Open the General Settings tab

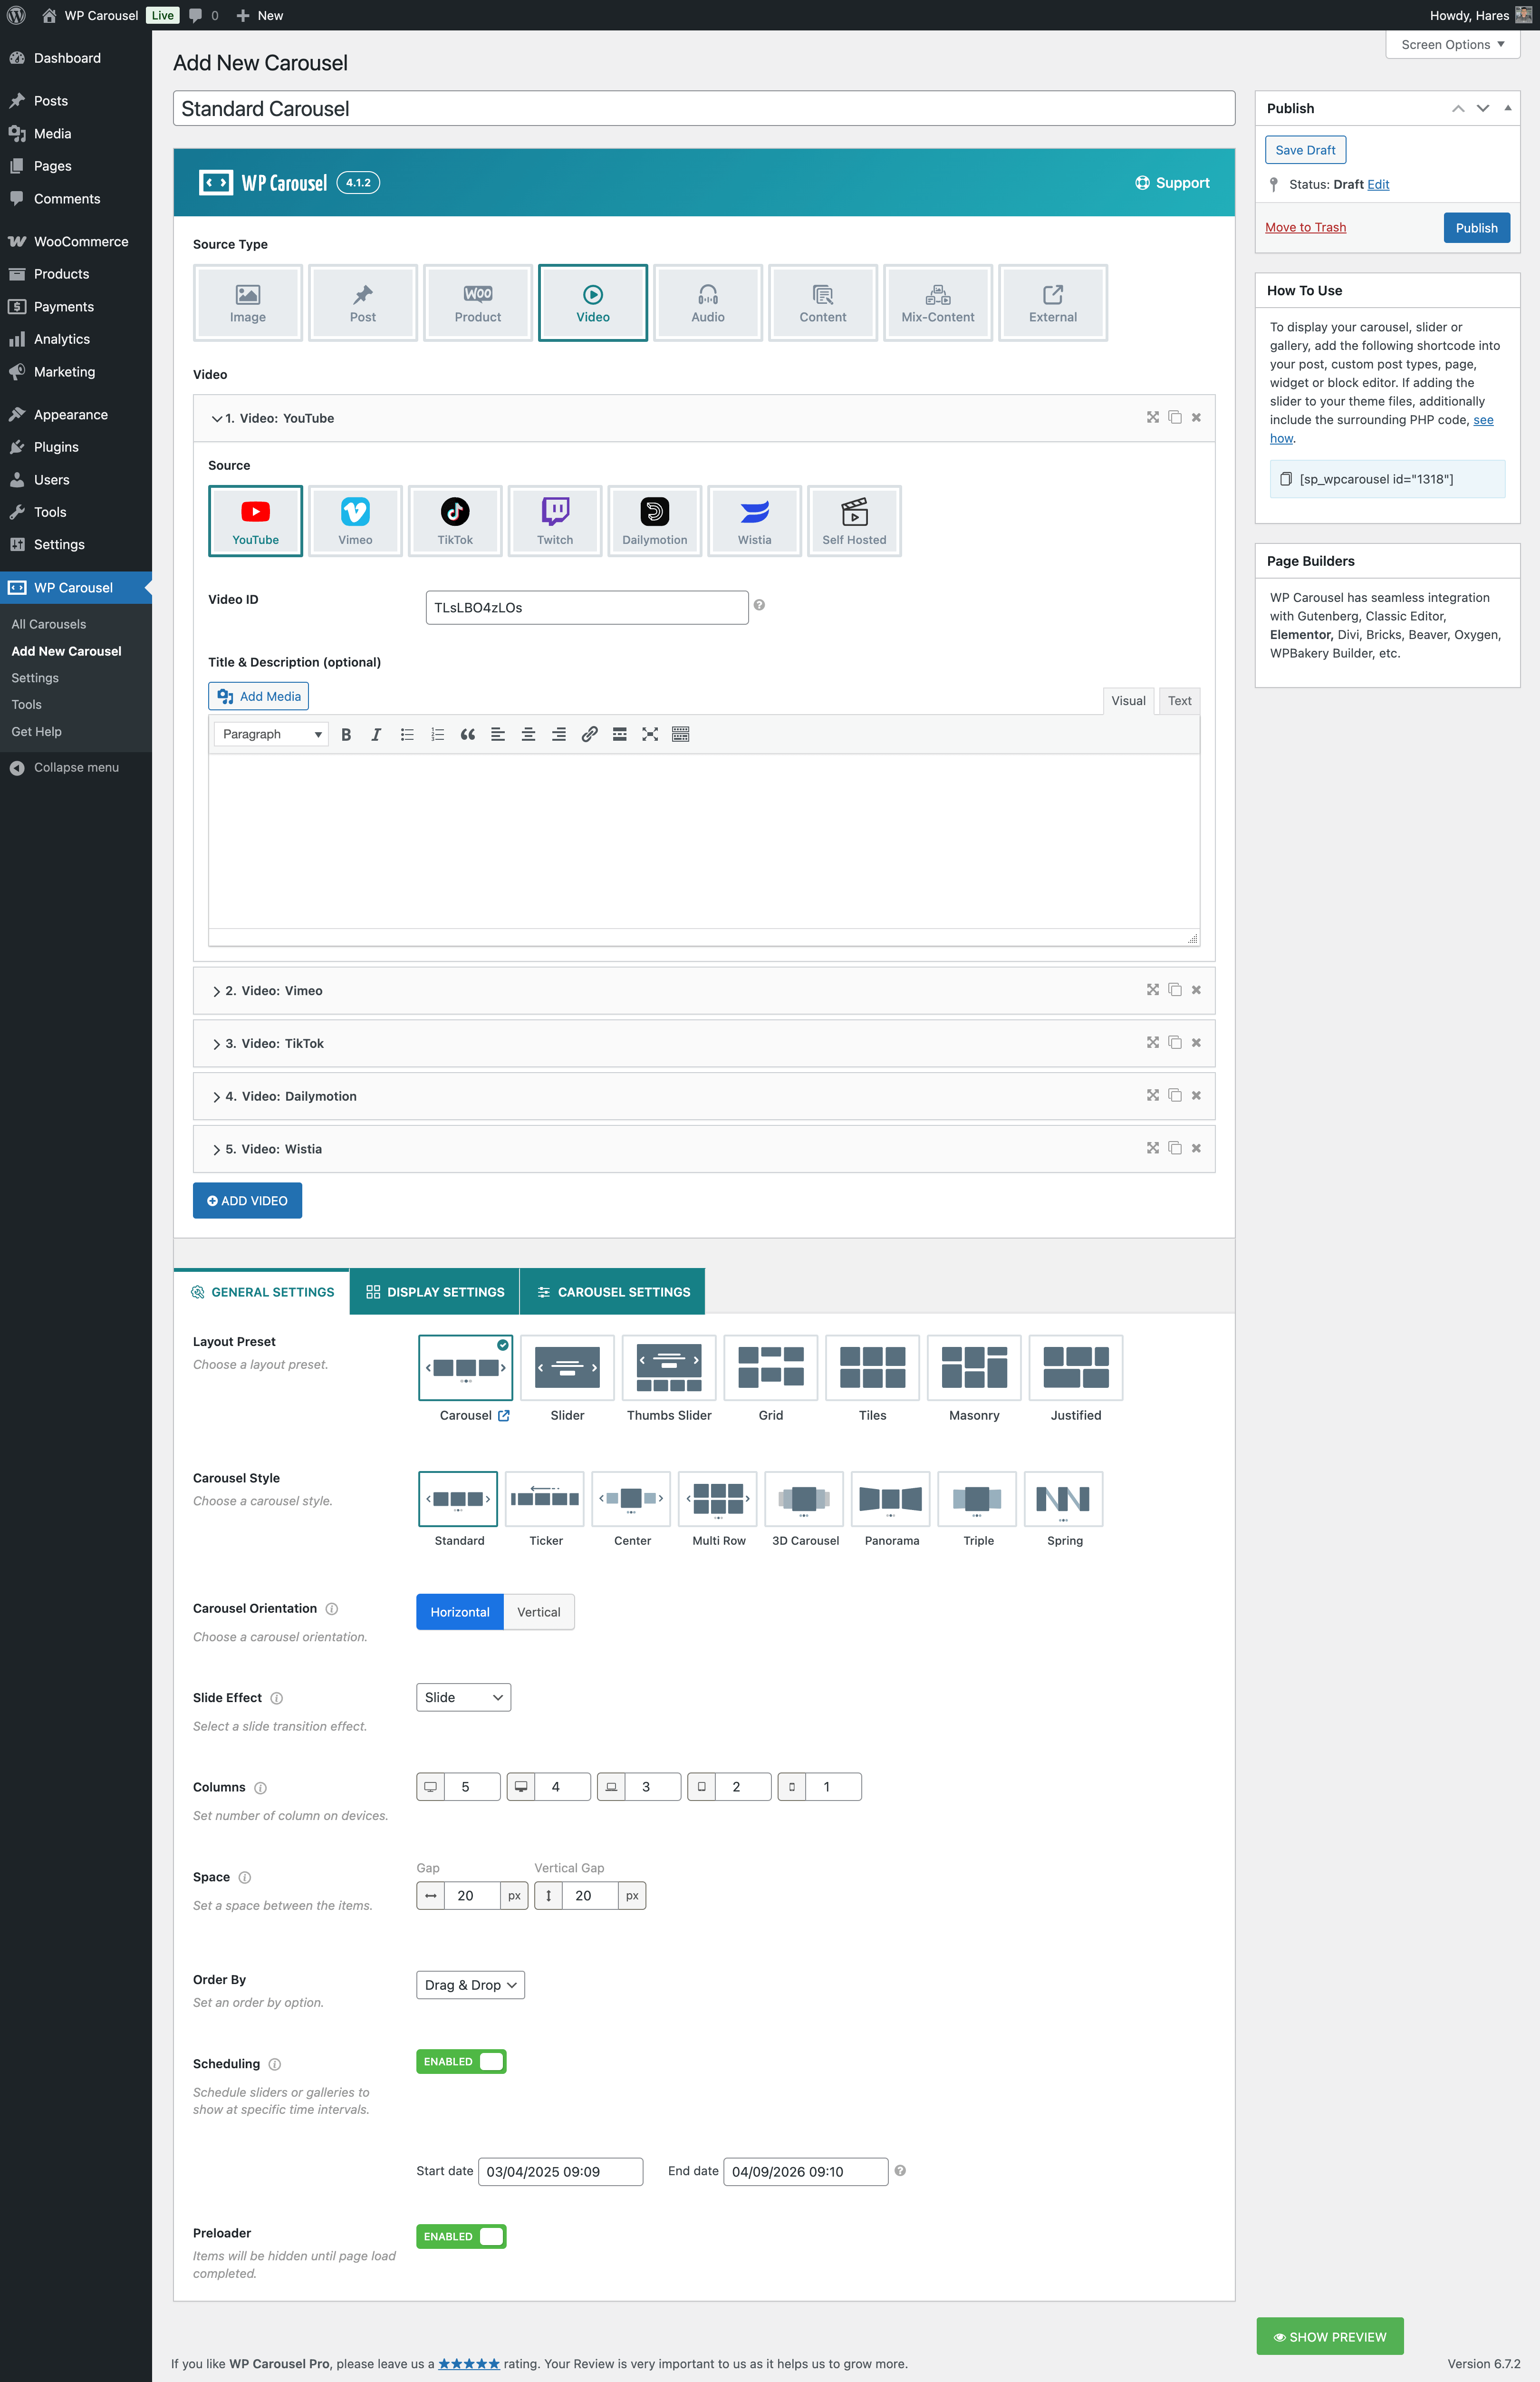(262, 1292)
